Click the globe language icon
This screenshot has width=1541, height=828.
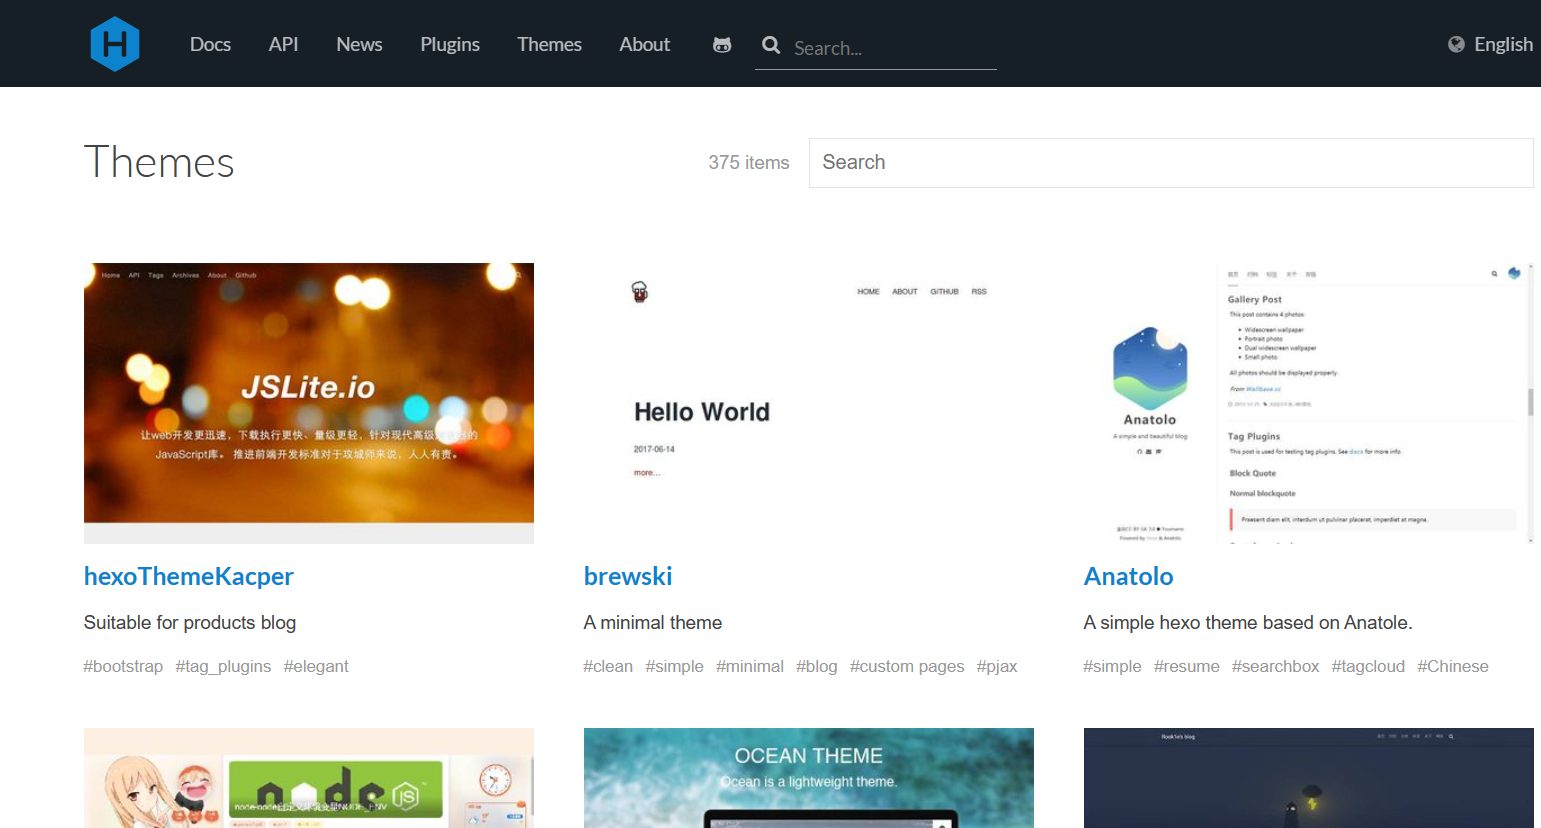tap(1456, 44)
